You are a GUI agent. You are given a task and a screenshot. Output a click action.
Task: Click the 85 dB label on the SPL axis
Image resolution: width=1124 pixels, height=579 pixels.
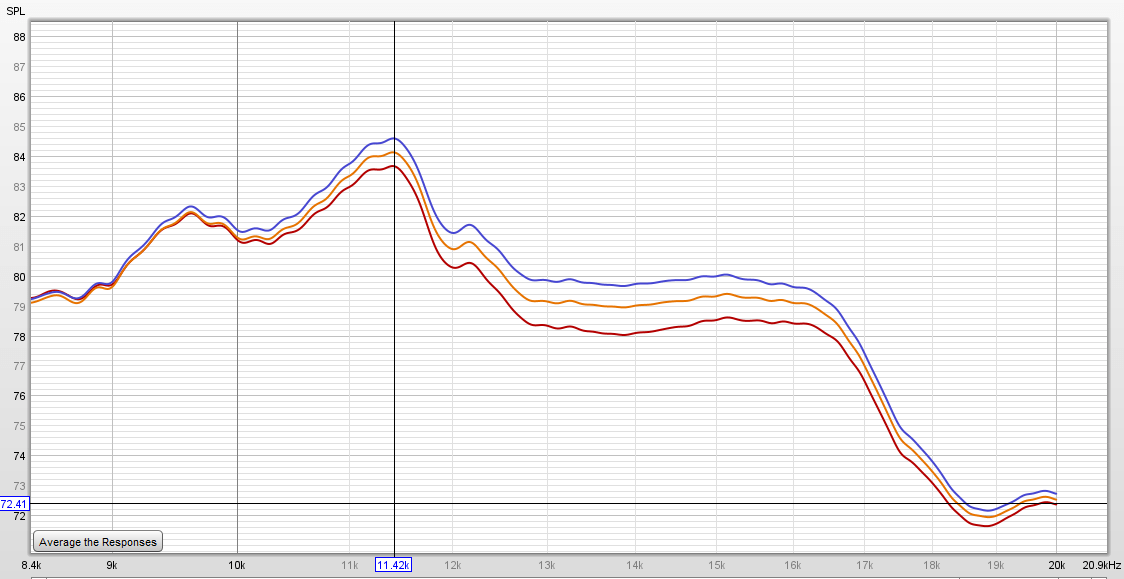(x=19, y=128)
